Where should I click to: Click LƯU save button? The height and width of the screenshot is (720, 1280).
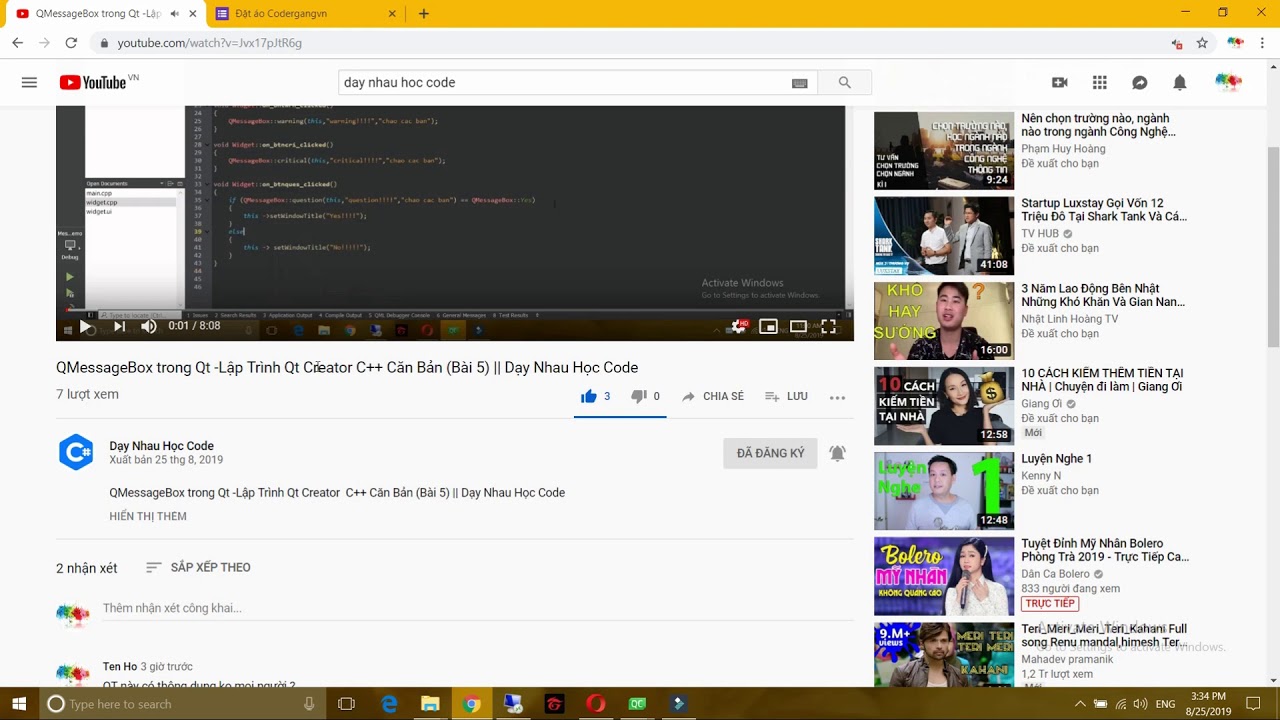[x=786, y=396]
